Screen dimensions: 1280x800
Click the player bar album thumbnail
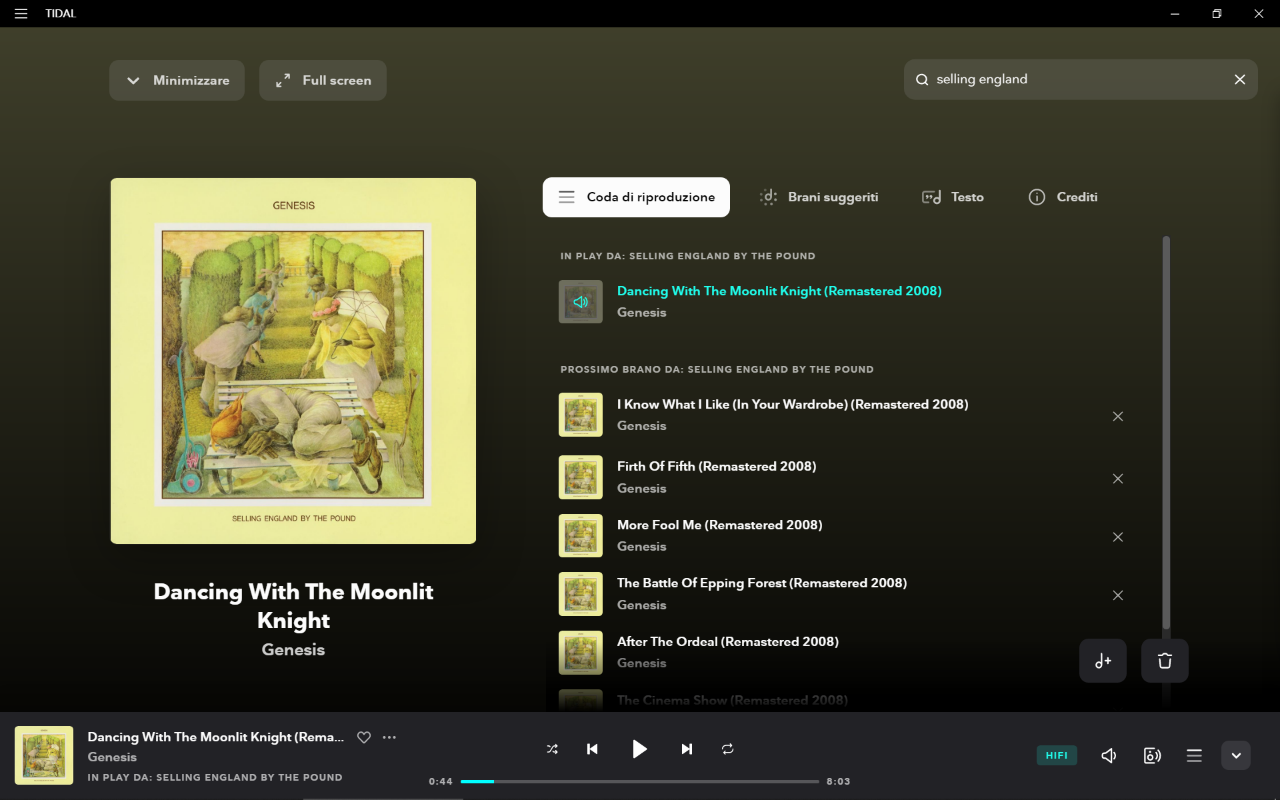(44, 755)
